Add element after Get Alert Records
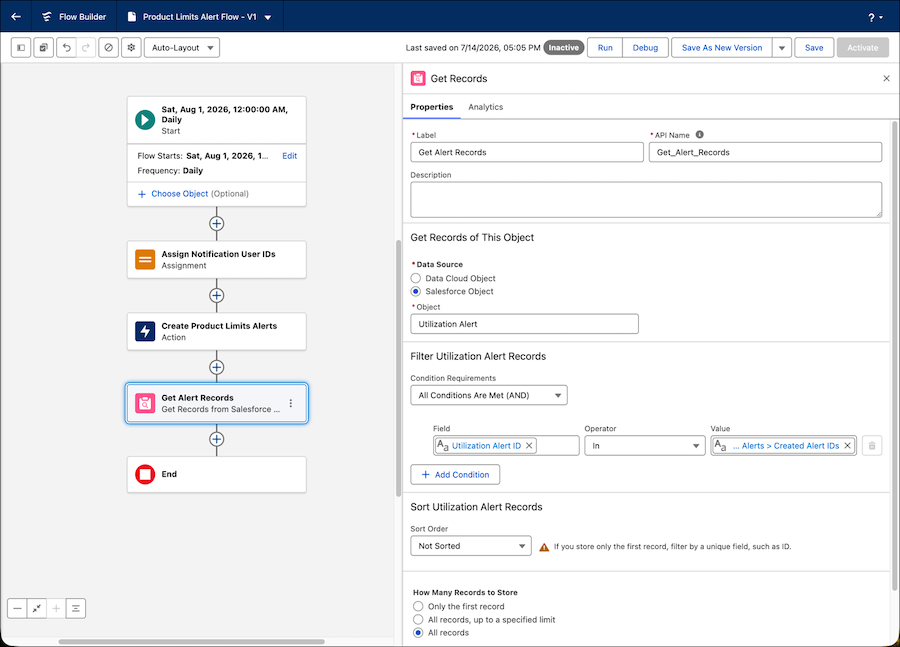 pos(216,439)
